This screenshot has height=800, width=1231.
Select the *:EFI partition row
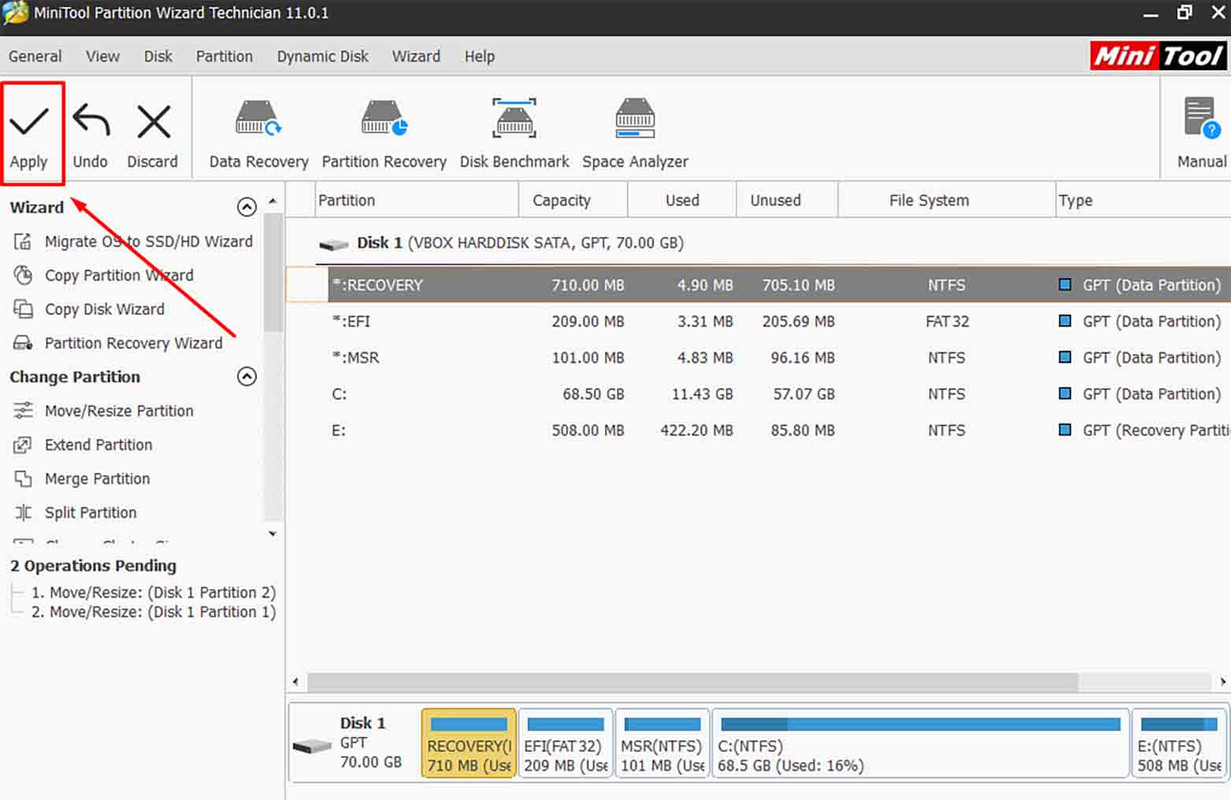click(758, 321)
